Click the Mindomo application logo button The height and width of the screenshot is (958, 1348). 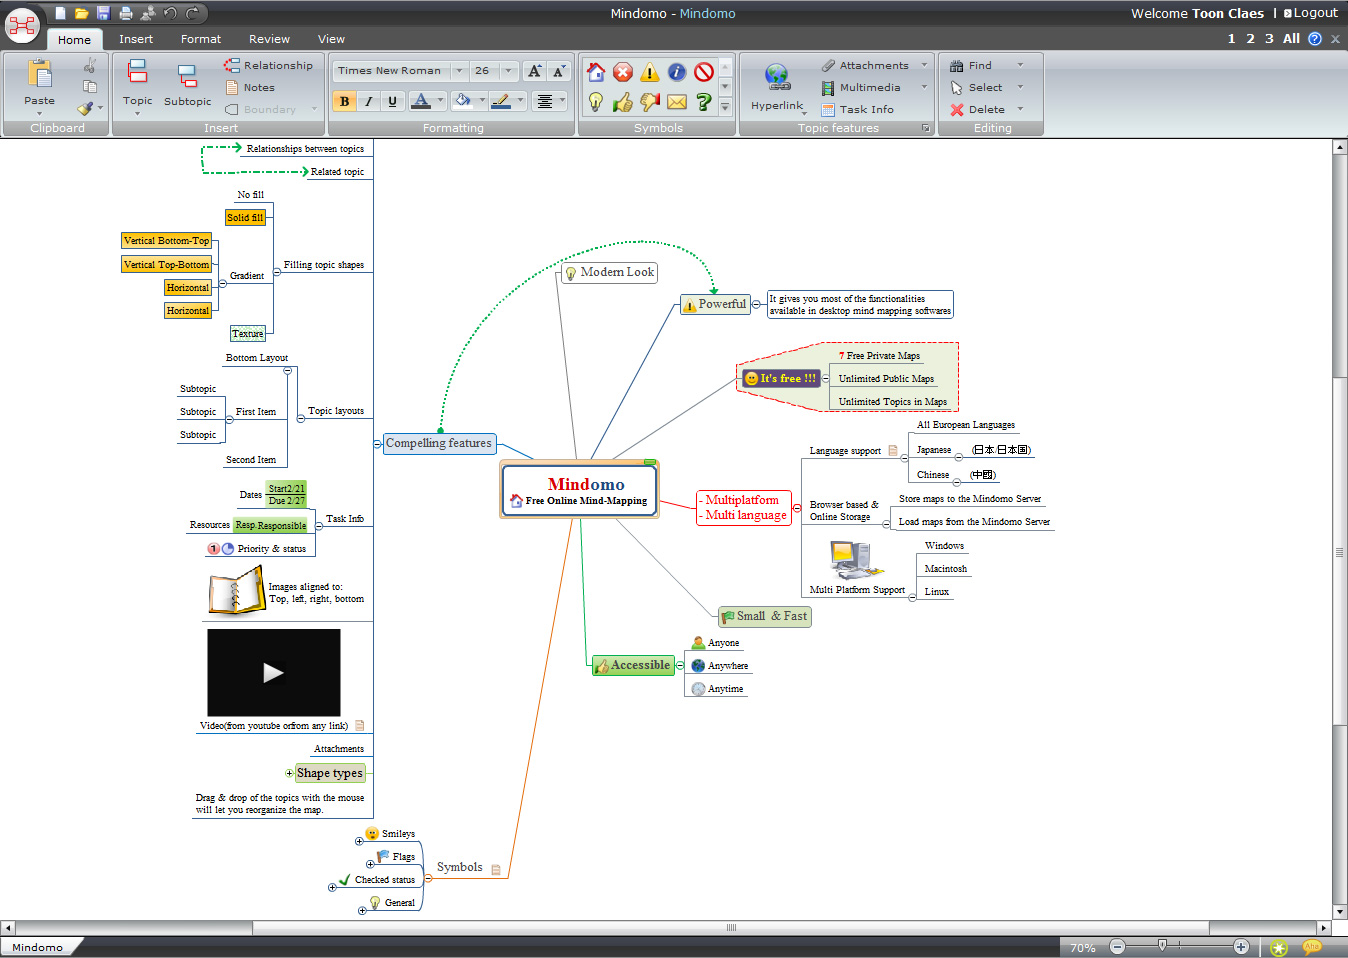[22, 24]
